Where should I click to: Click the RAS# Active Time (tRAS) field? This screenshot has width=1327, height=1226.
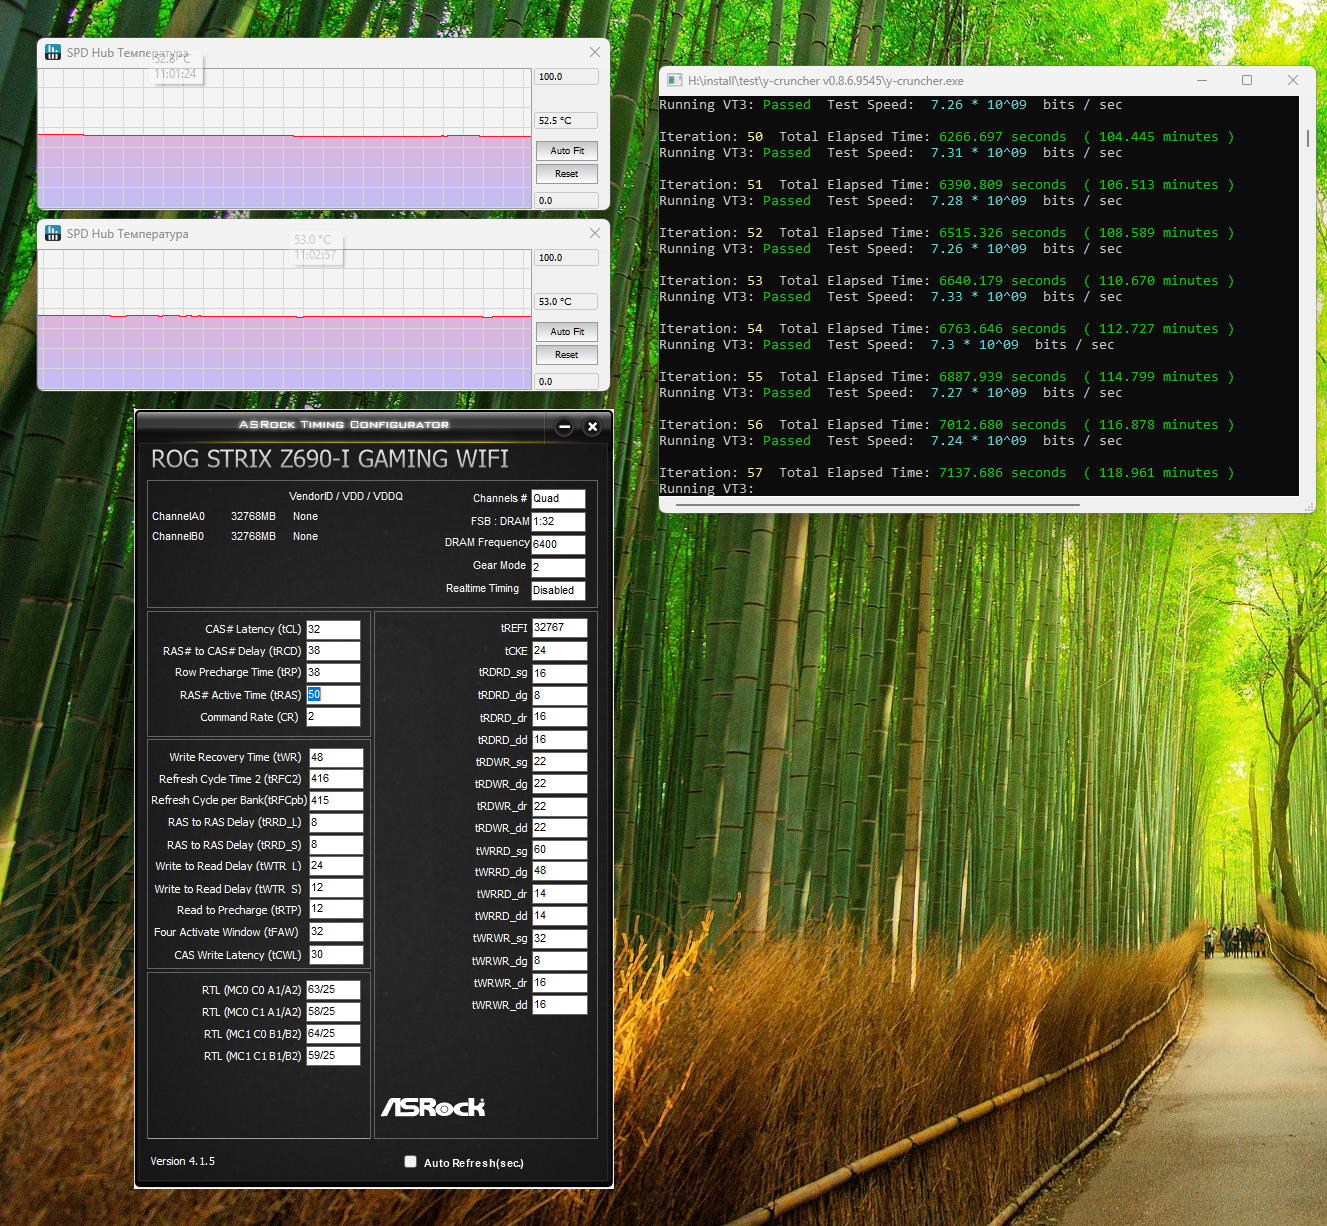tap(333, 695)
